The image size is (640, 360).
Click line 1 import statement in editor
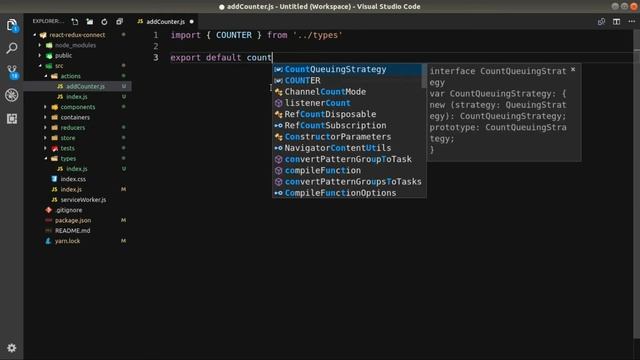tap(256, 36)
